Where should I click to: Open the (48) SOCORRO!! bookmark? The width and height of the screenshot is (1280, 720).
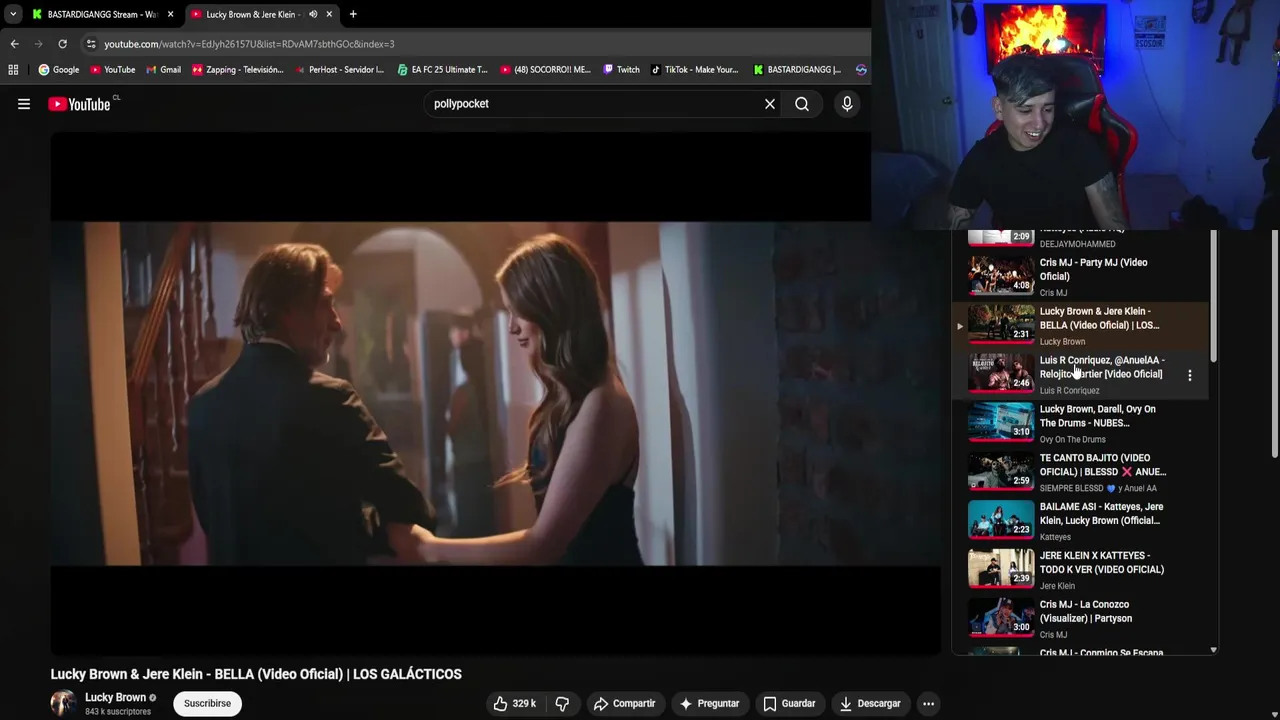coord(545,70)
